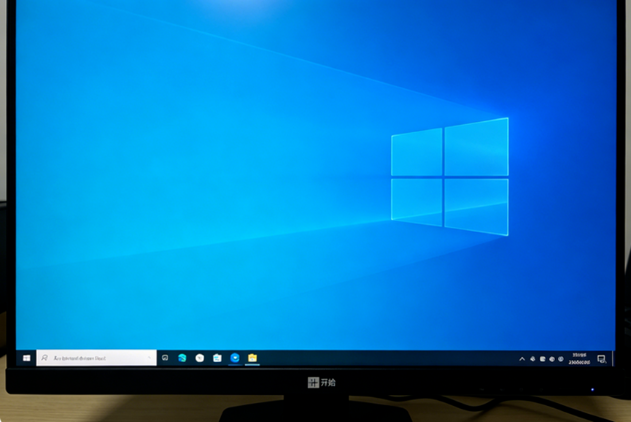Click the second tray icon after the chevron
This screenshot has height=422, width=631.
point(542,359)
